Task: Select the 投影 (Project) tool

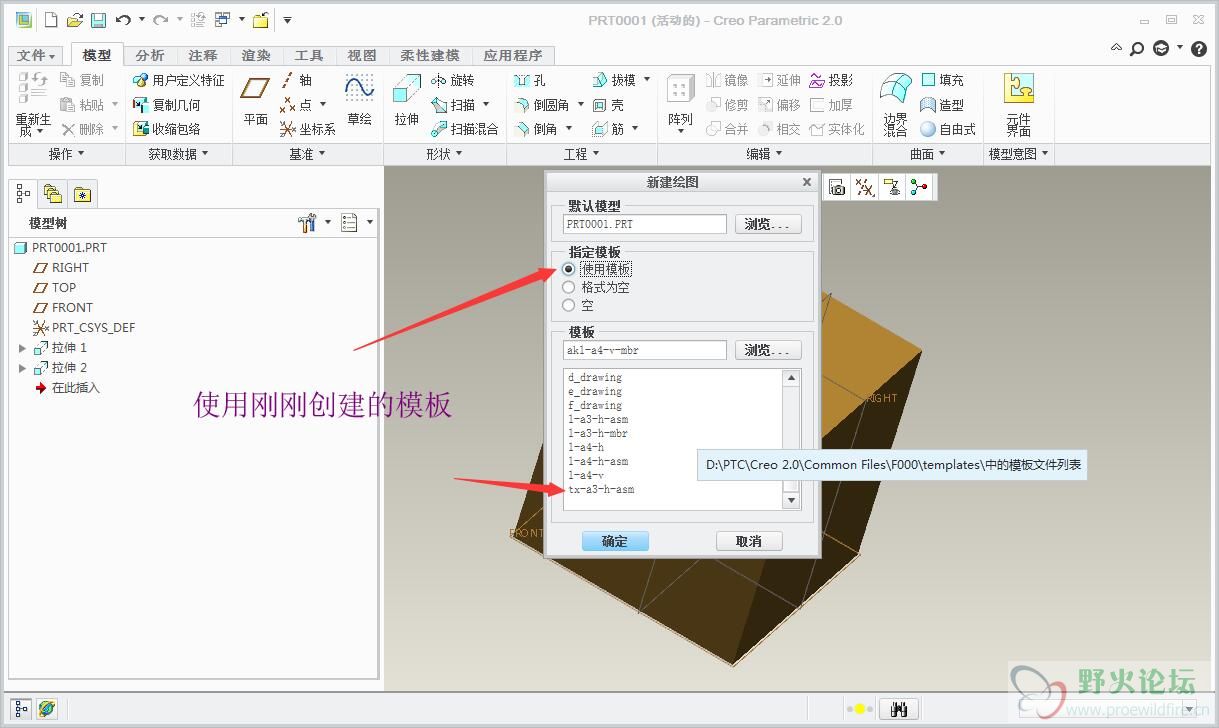Action: [x=831, y=80]
